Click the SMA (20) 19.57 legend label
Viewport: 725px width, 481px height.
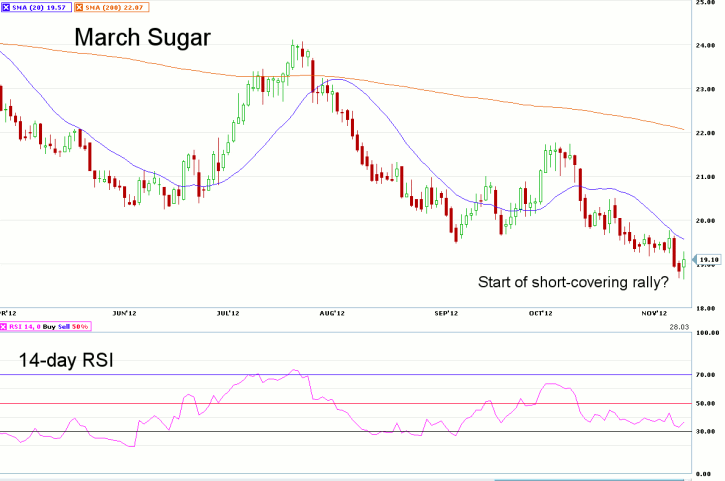[x=38, y=5]
